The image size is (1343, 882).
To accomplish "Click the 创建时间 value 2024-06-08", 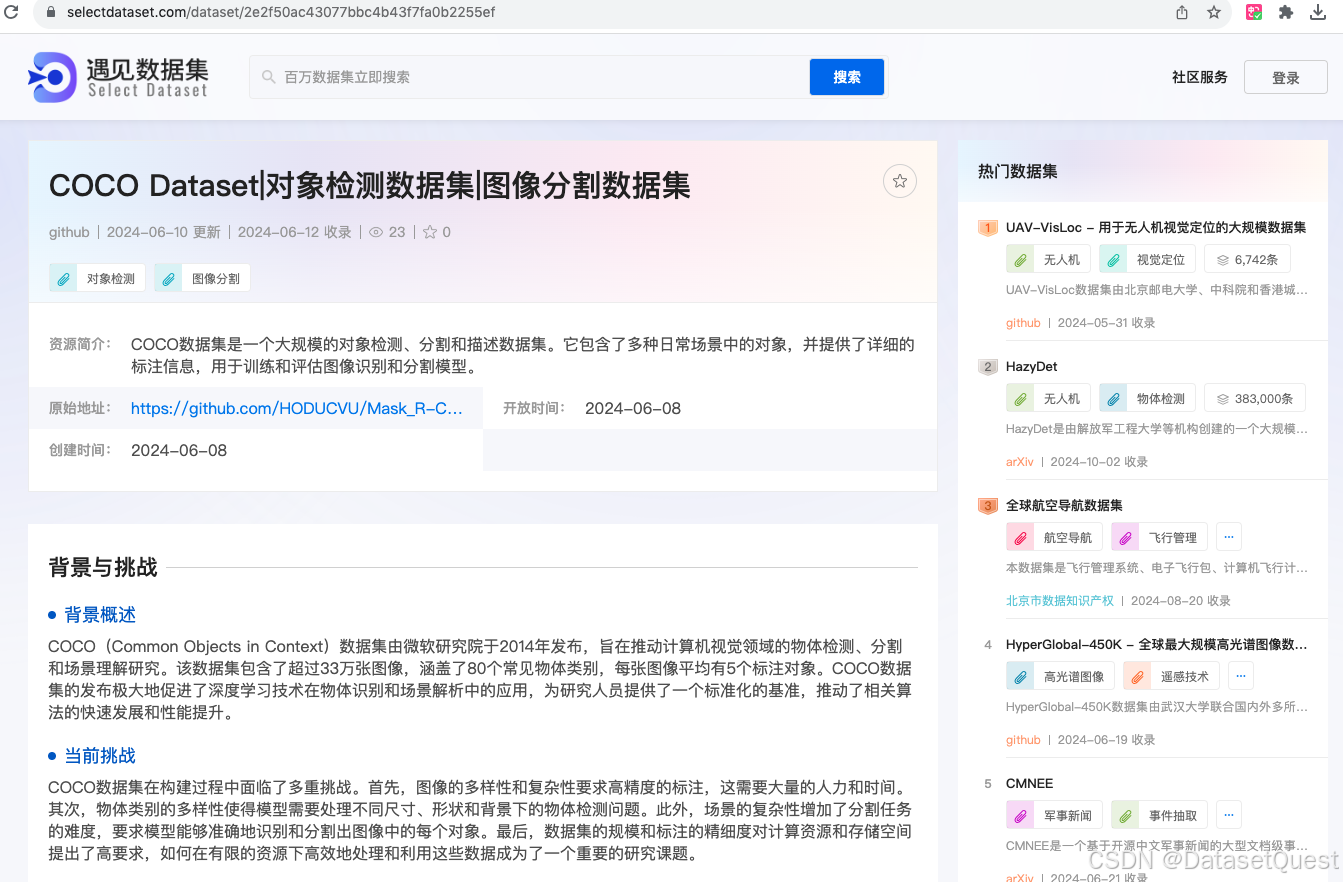I will pyautogui.click(x=179, y=450).
